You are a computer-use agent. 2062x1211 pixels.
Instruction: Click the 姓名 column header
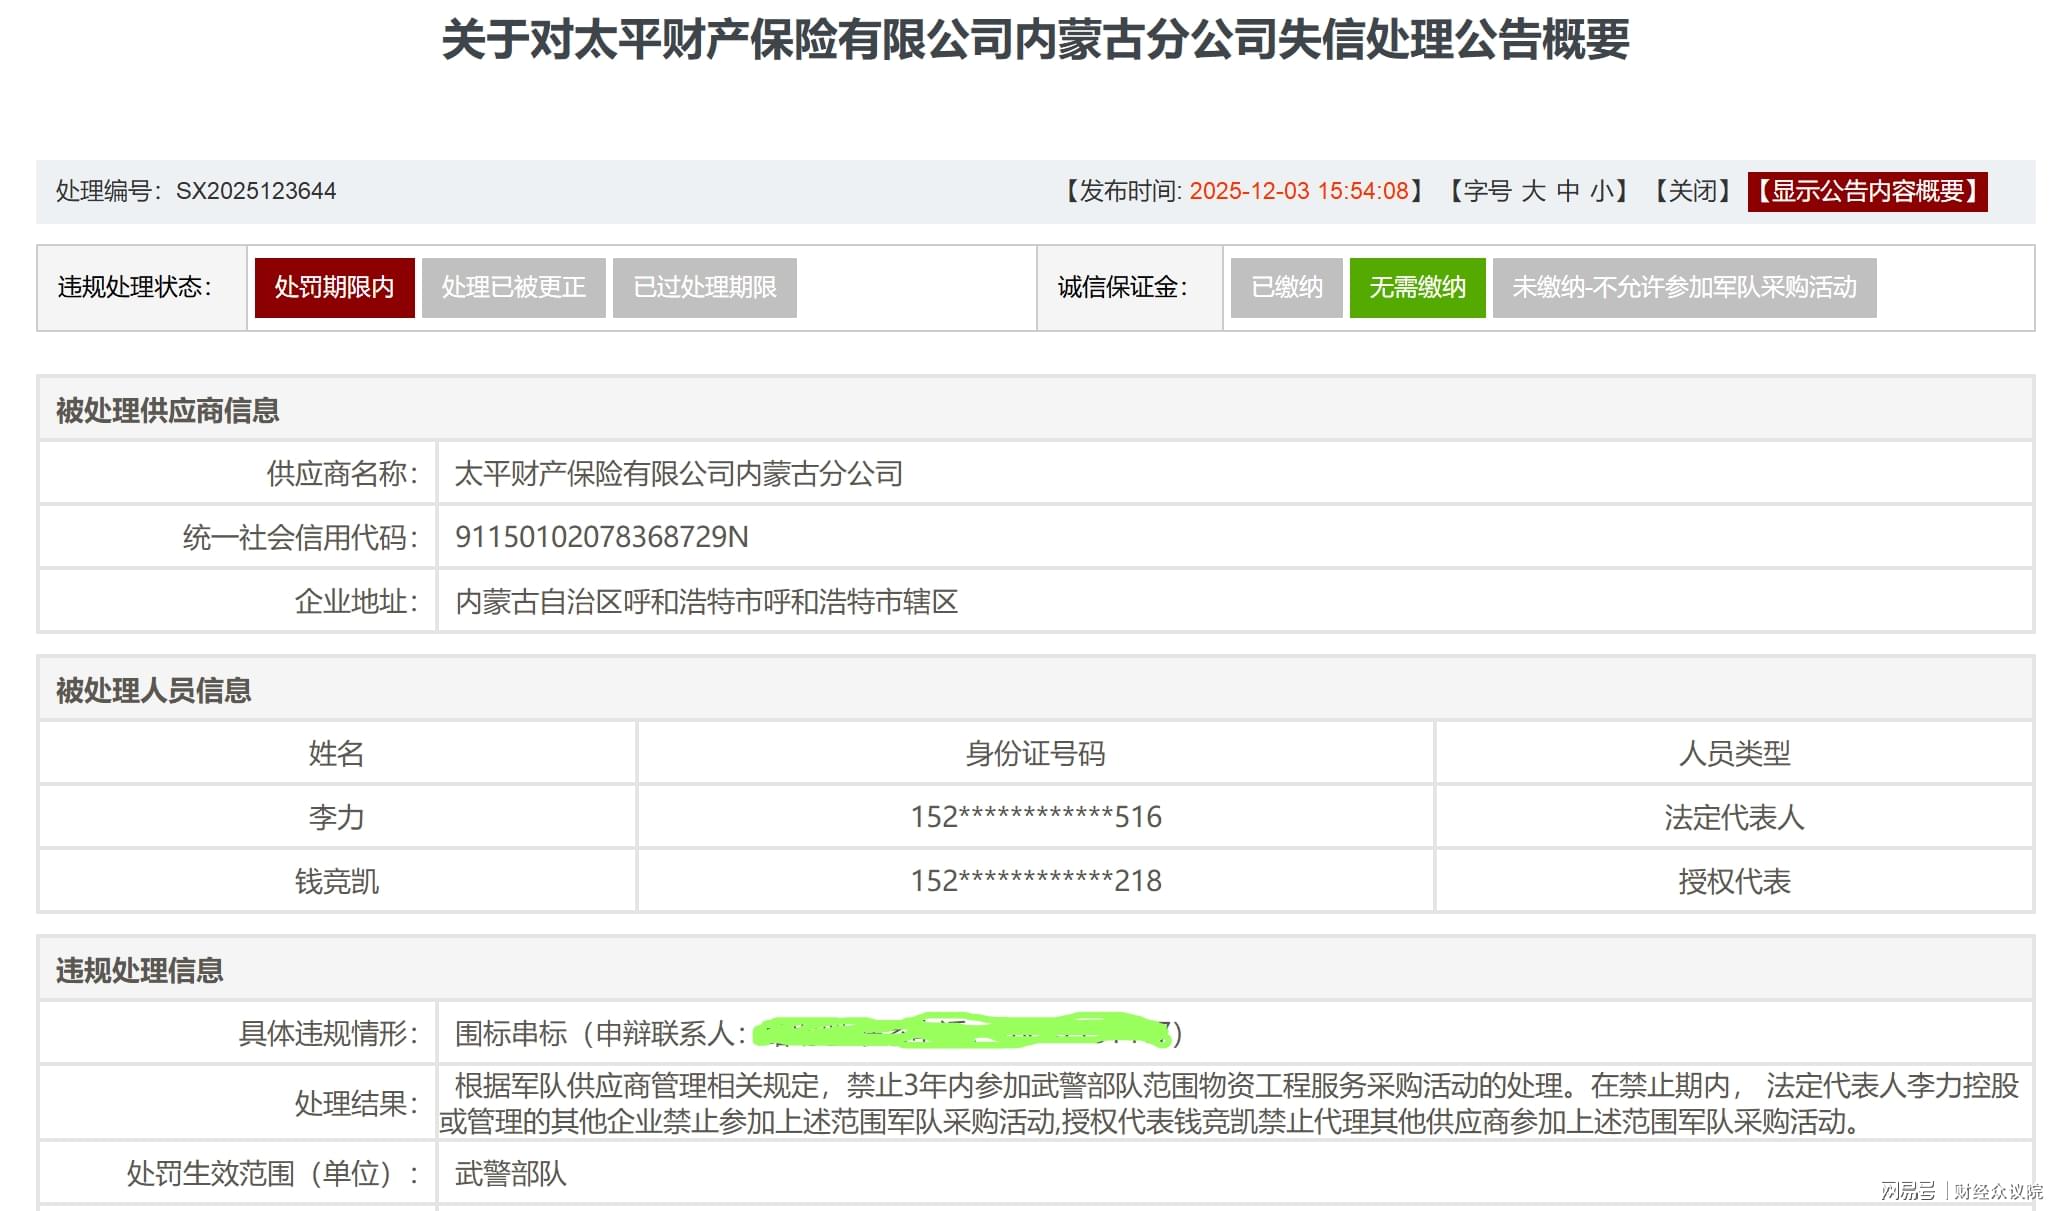(x=336, y=753)
